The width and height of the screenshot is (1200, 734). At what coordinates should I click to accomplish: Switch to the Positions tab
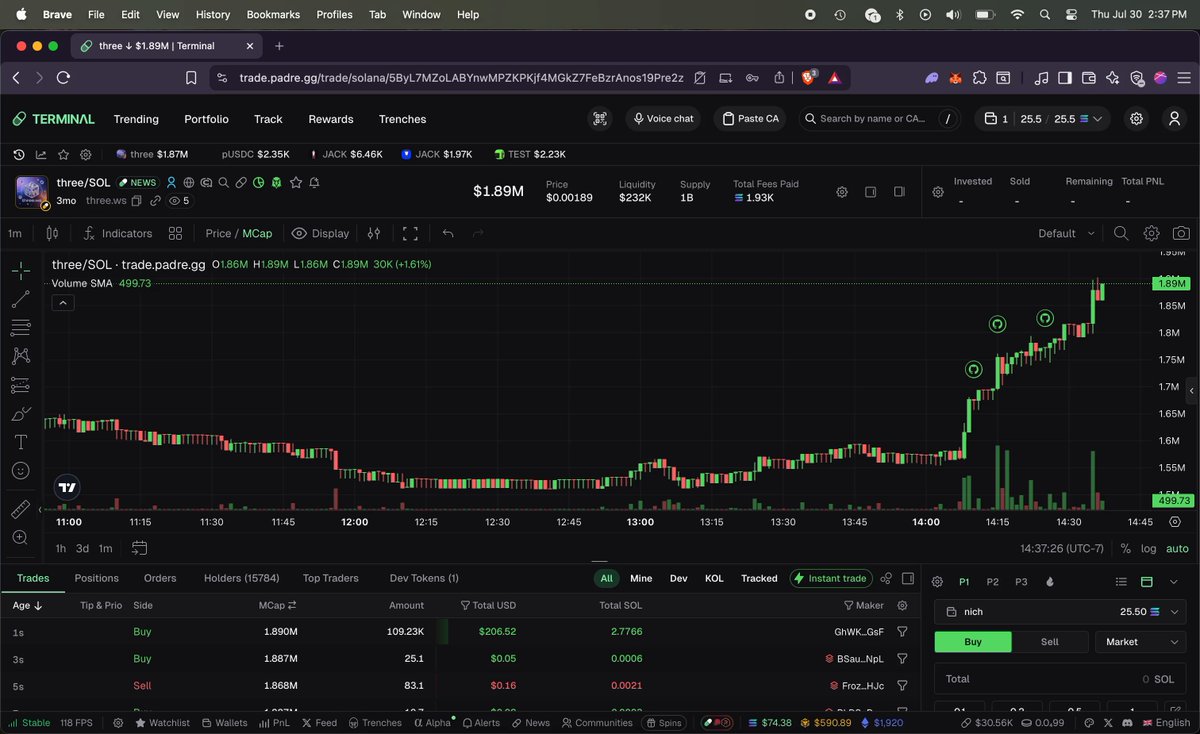click(97, 578)
